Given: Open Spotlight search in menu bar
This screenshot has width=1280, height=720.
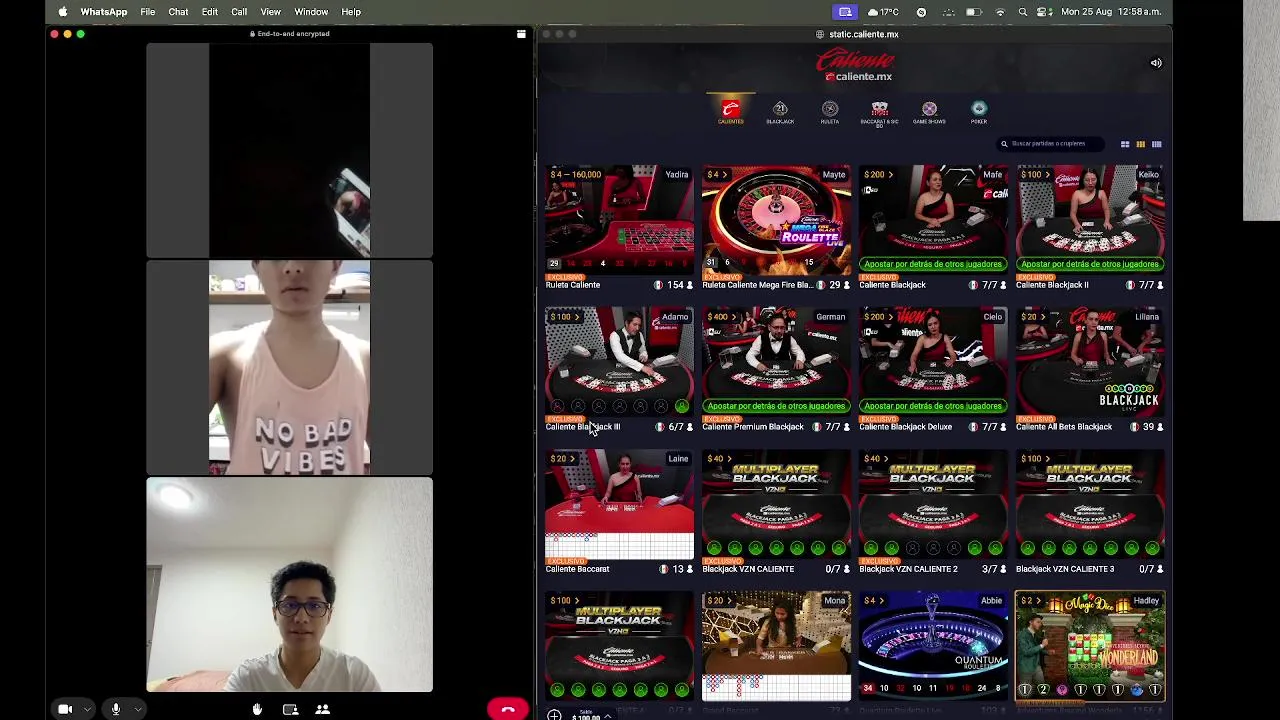Looking at the screenshot, I should point(1022,12).
